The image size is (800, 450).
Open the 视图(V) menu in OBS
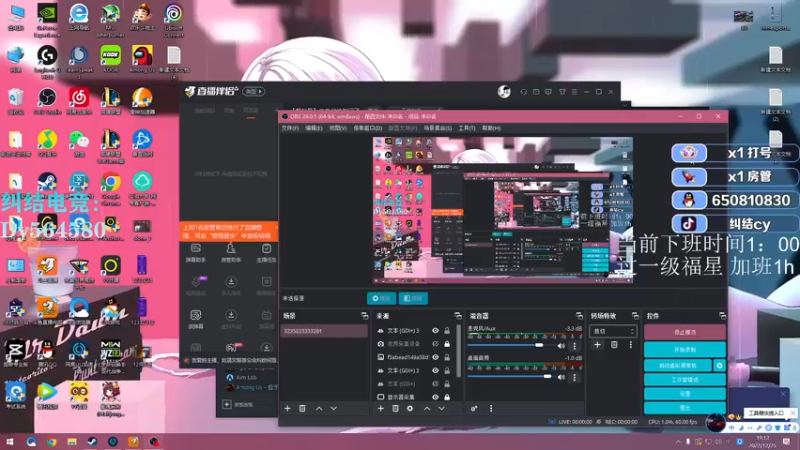coord(338,128)
